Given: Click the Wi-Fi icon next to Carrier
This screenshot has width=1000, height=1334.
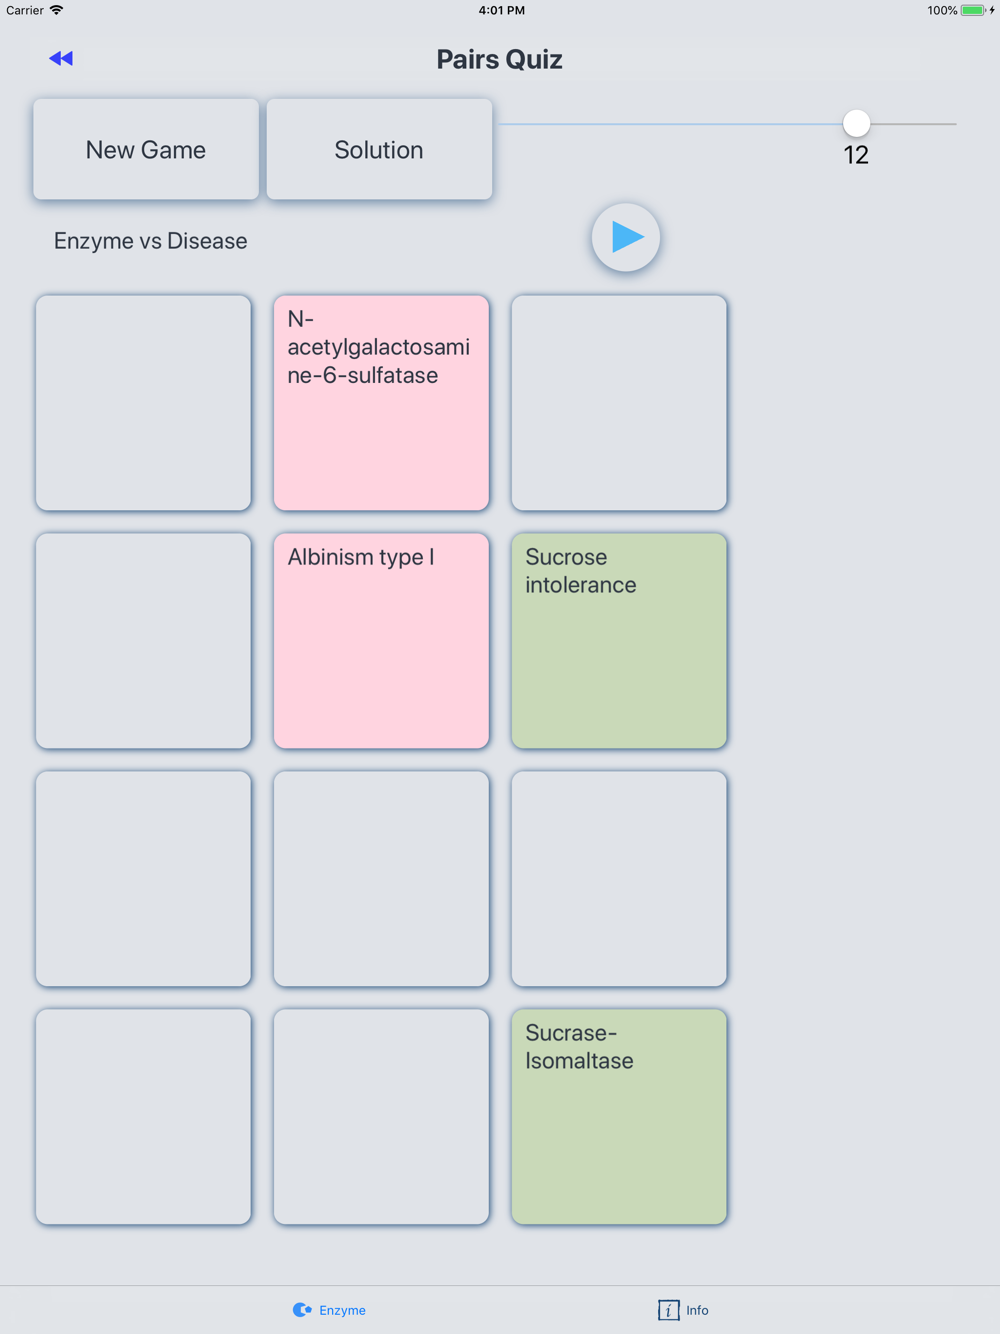Looking at the screenshot, I should pyautogui.click(x=57, y=10).
